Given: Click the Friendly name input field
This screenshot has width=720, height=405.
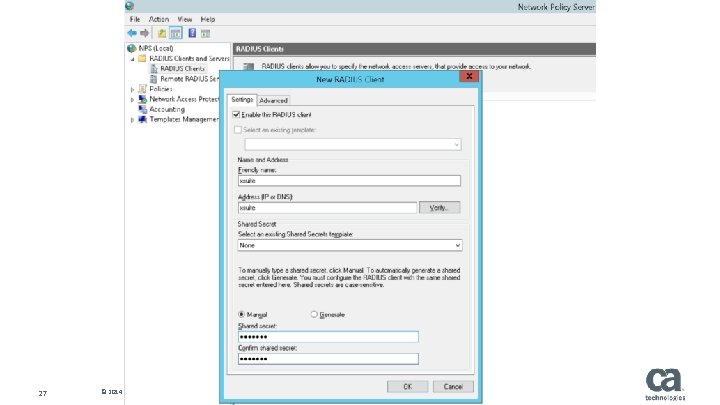Looking at the screenshot, I should point(349,180).
